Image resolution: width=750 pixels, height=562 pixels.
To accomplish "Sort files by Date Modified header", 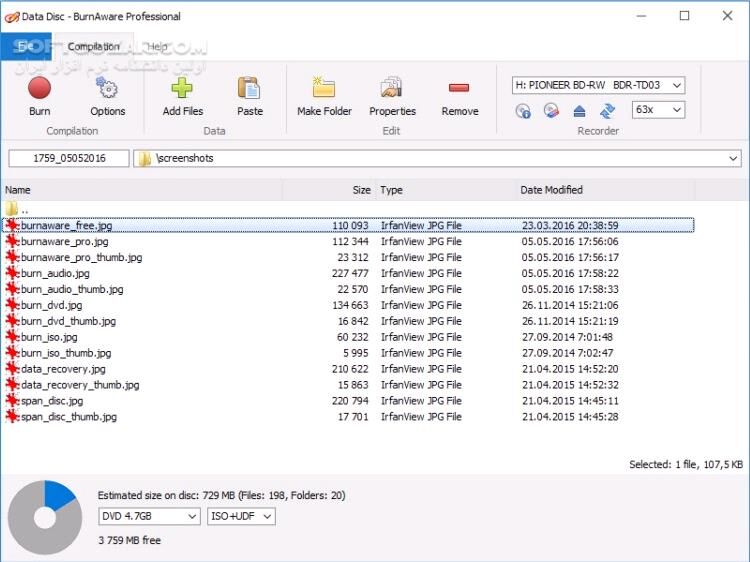I will pyautogui.click(x=551, y=190).
